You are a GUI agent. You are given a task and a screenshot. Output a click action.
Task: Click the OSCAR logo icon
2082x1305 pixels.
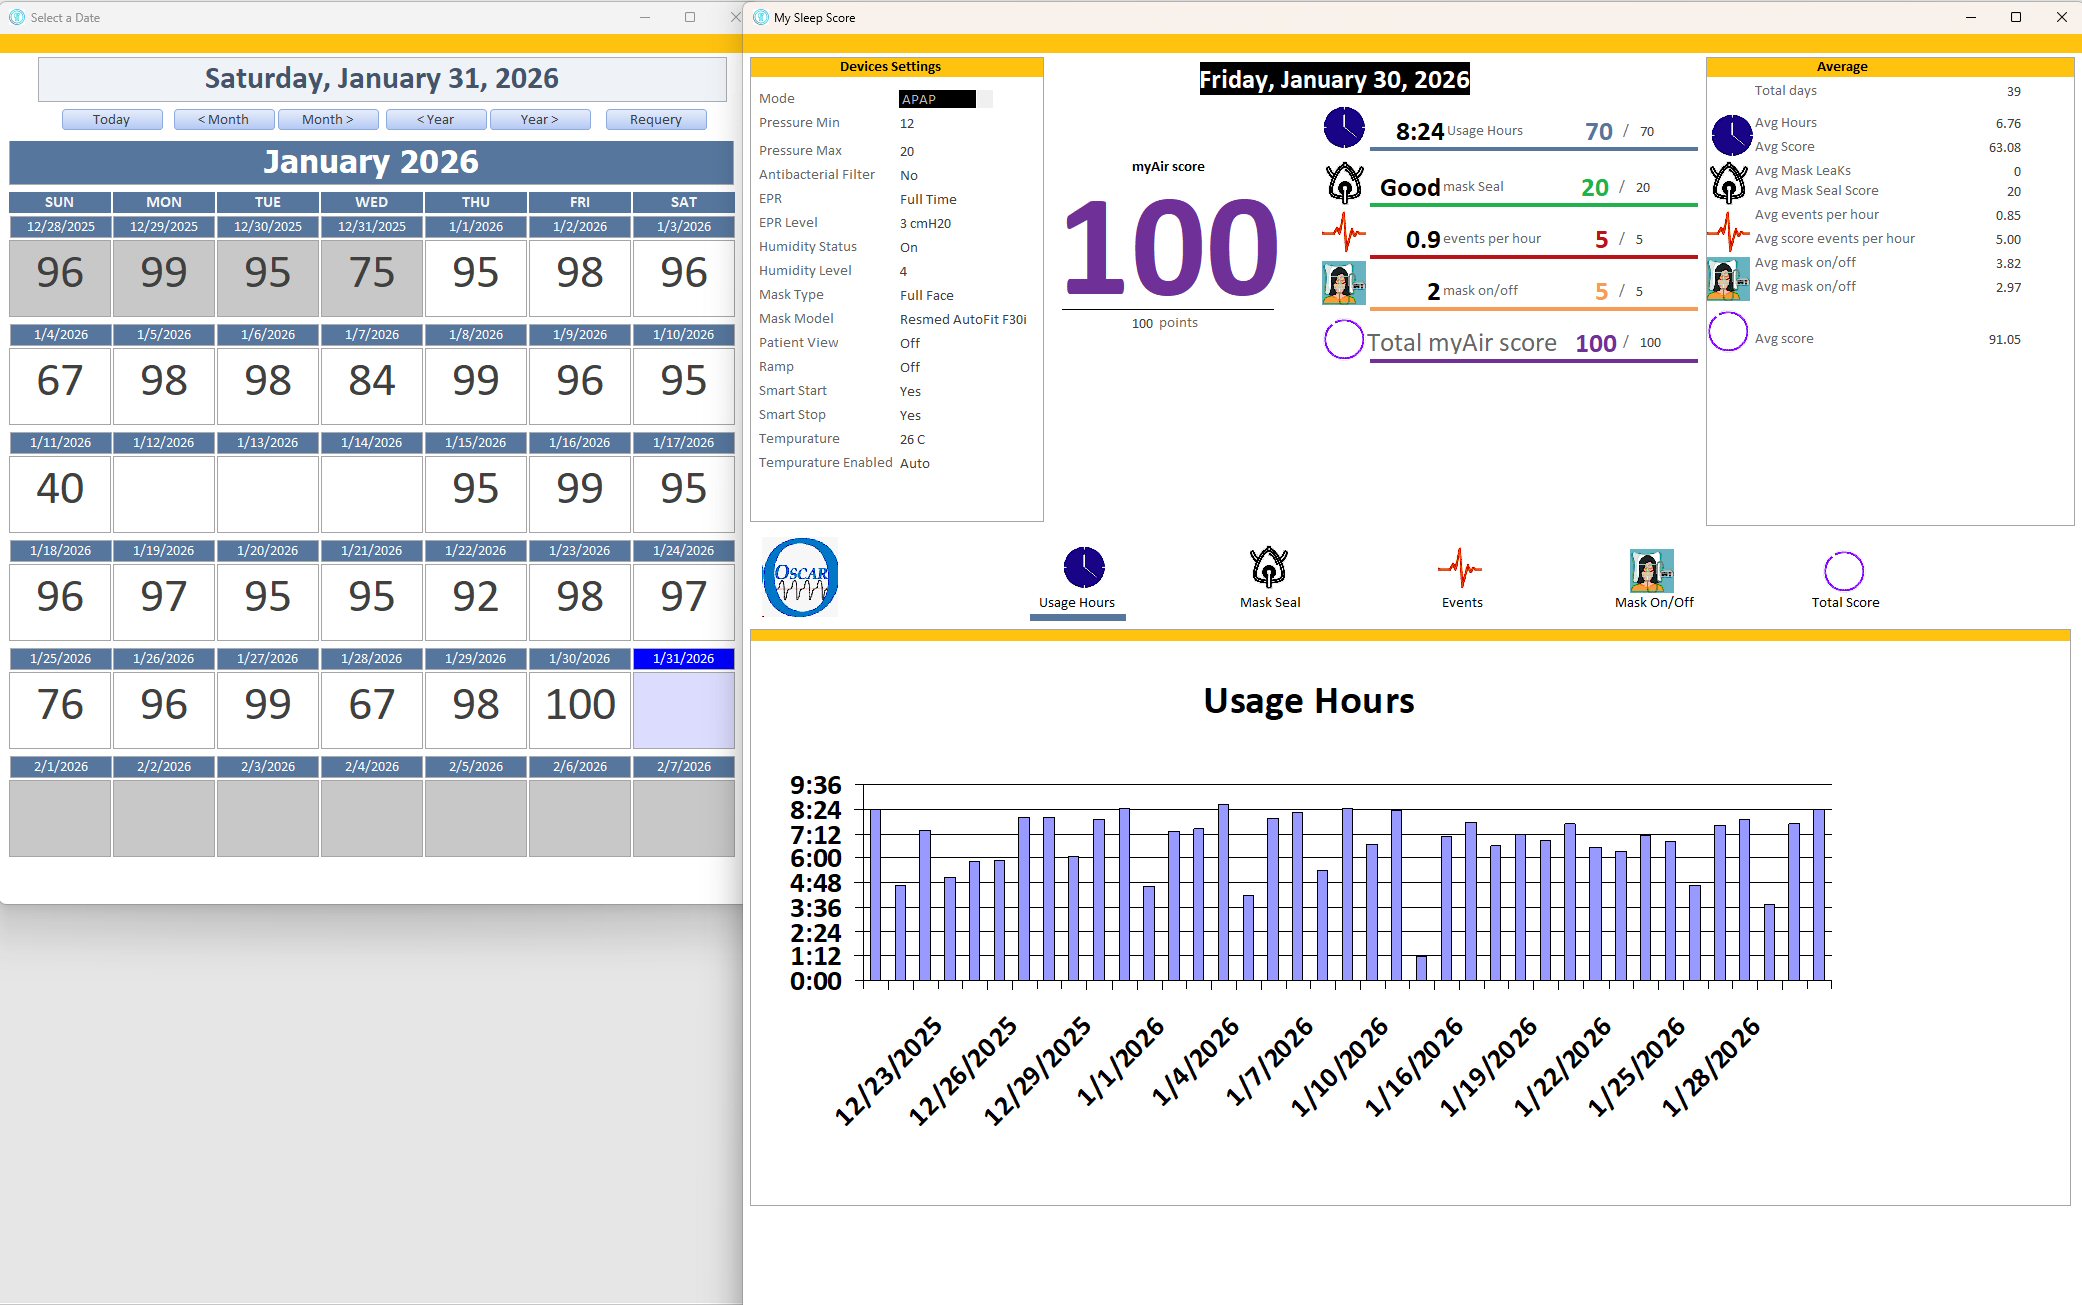click(800, 577)
